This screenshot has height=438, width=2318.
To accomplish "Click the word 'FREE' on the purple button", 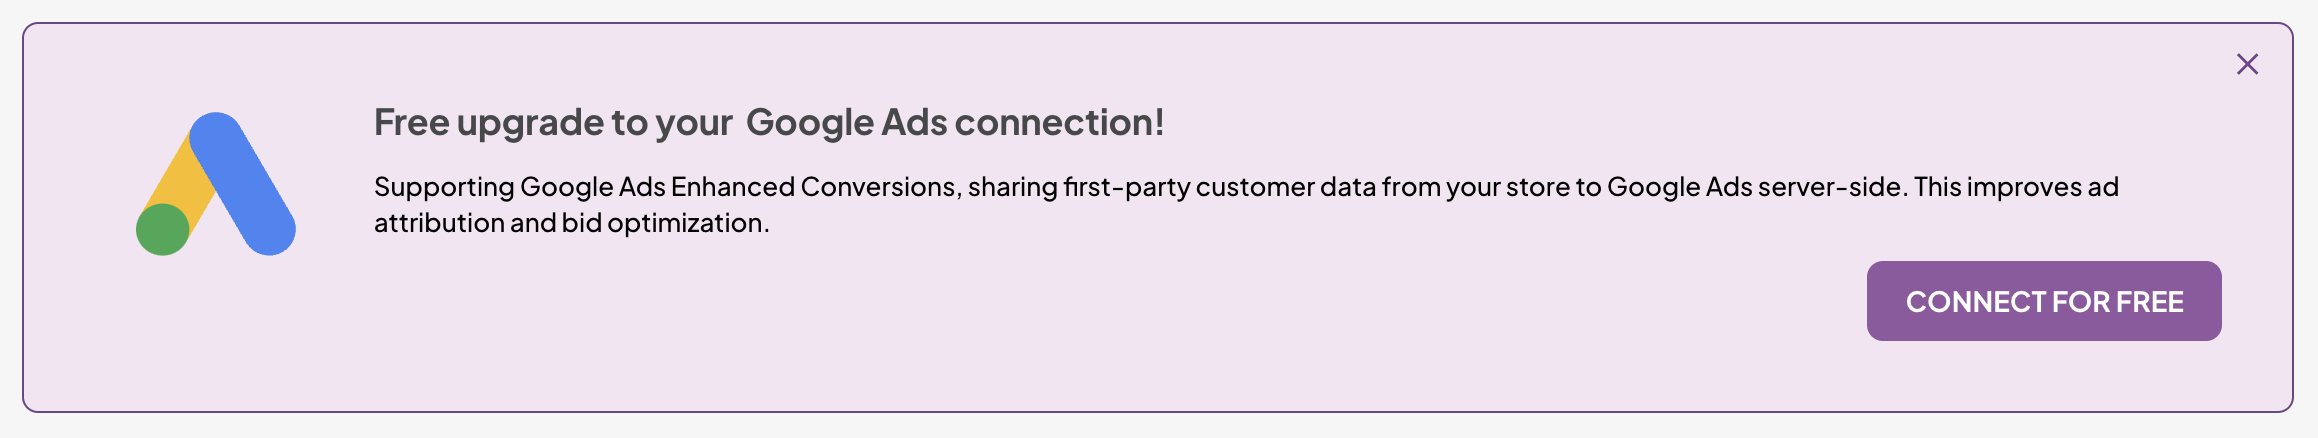I will pyautogui.click(x=2150, y=302).
